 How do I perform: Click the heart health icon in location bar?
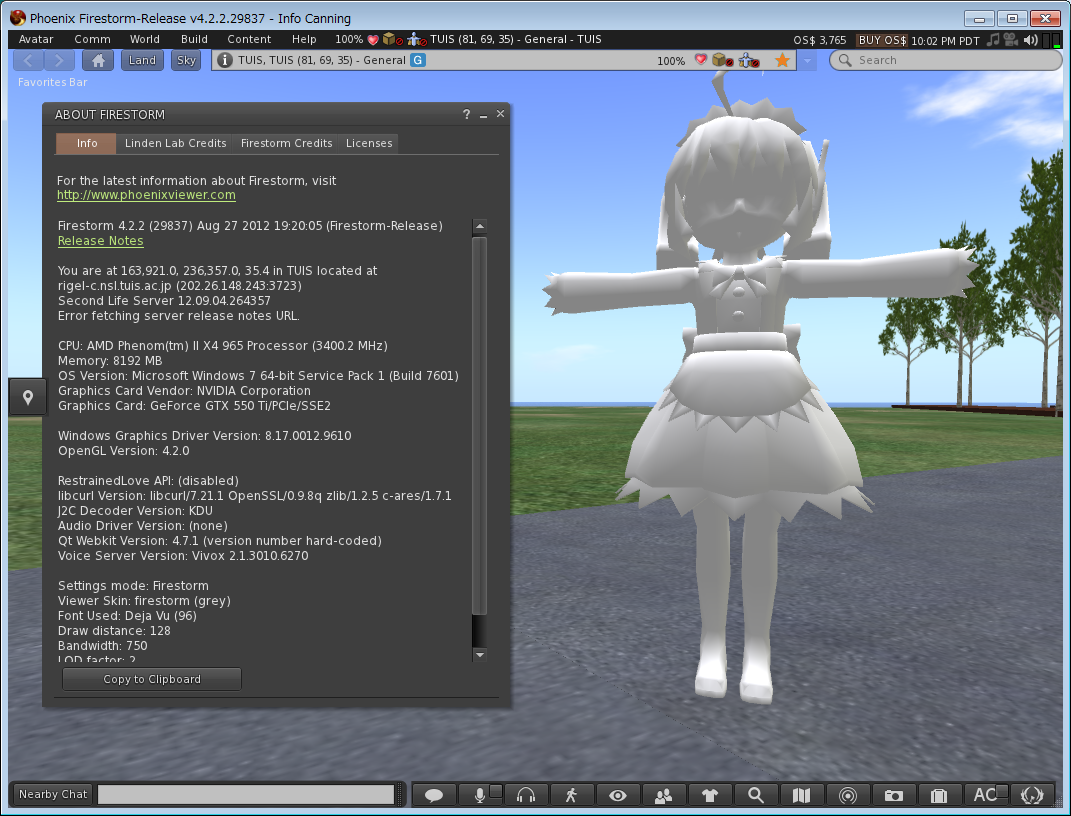(x=701, y=59)
